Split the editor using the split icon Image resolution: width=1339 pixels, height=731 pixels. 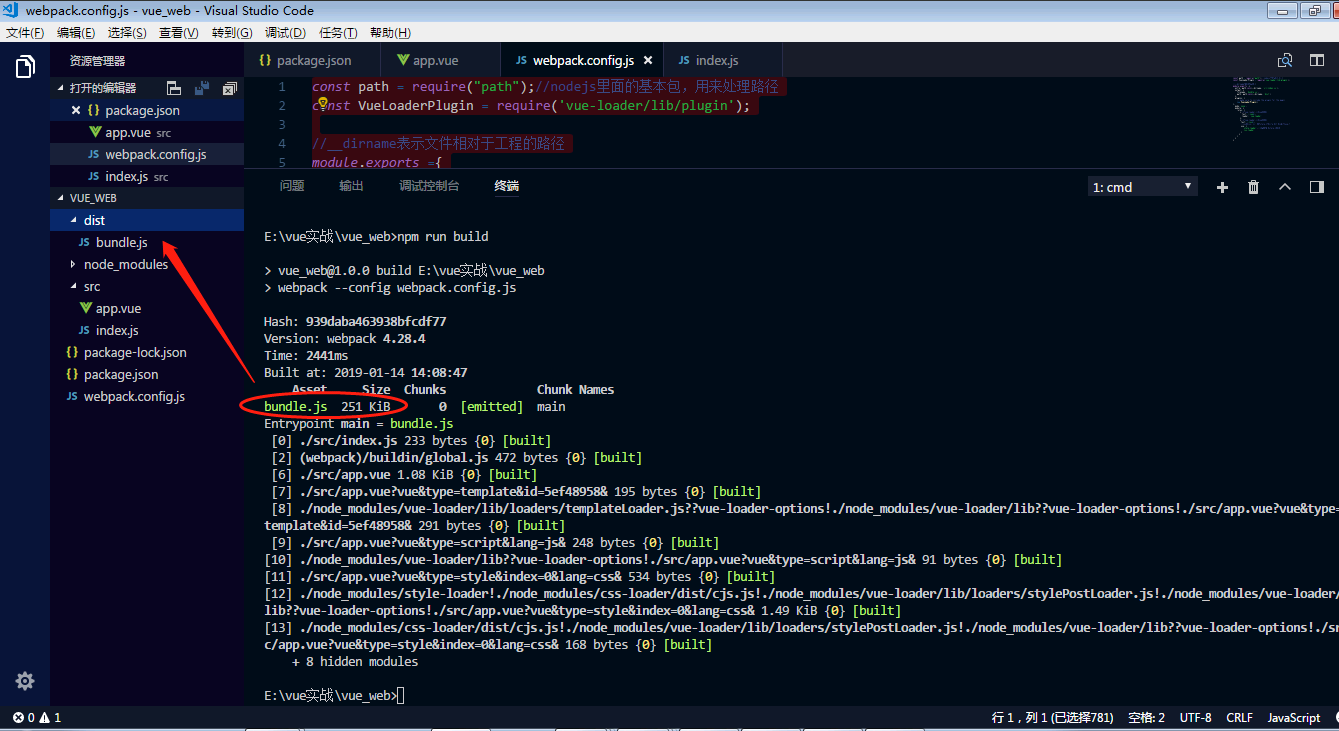tap(1317, 60)
